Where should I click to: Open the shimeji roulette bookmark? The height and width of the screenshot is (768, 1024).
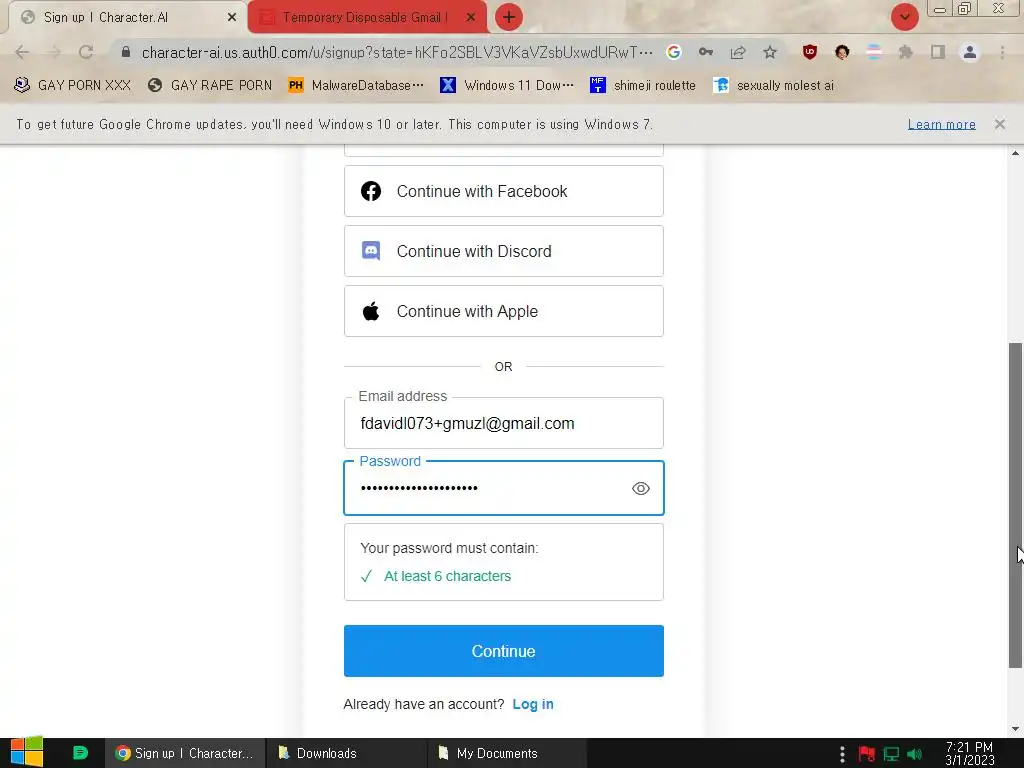pos(643,85)
